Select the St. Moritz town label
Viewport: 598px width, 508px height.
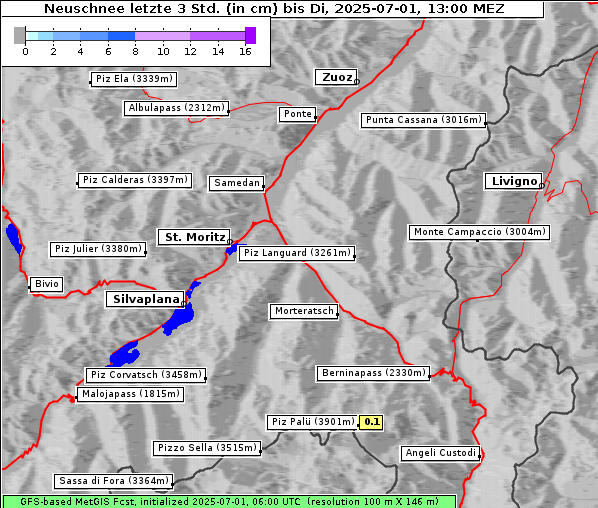pyautogui.click(x=195, y=237)
